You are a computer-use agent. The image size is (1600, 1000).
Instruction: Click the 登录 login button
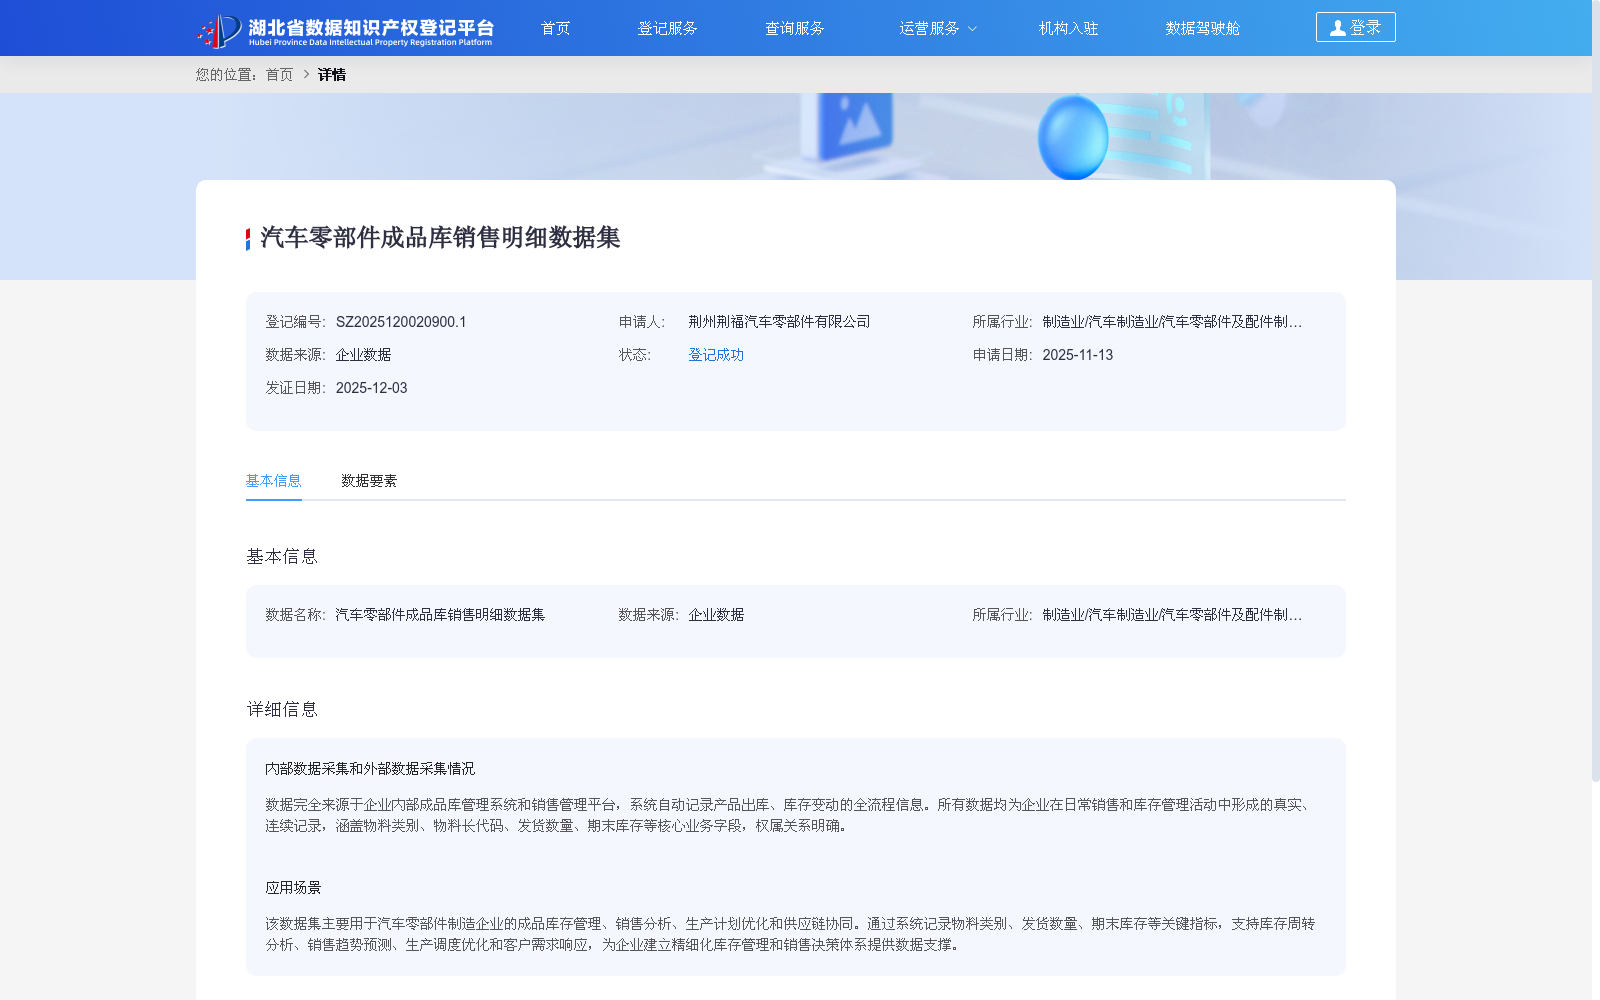1355,27
